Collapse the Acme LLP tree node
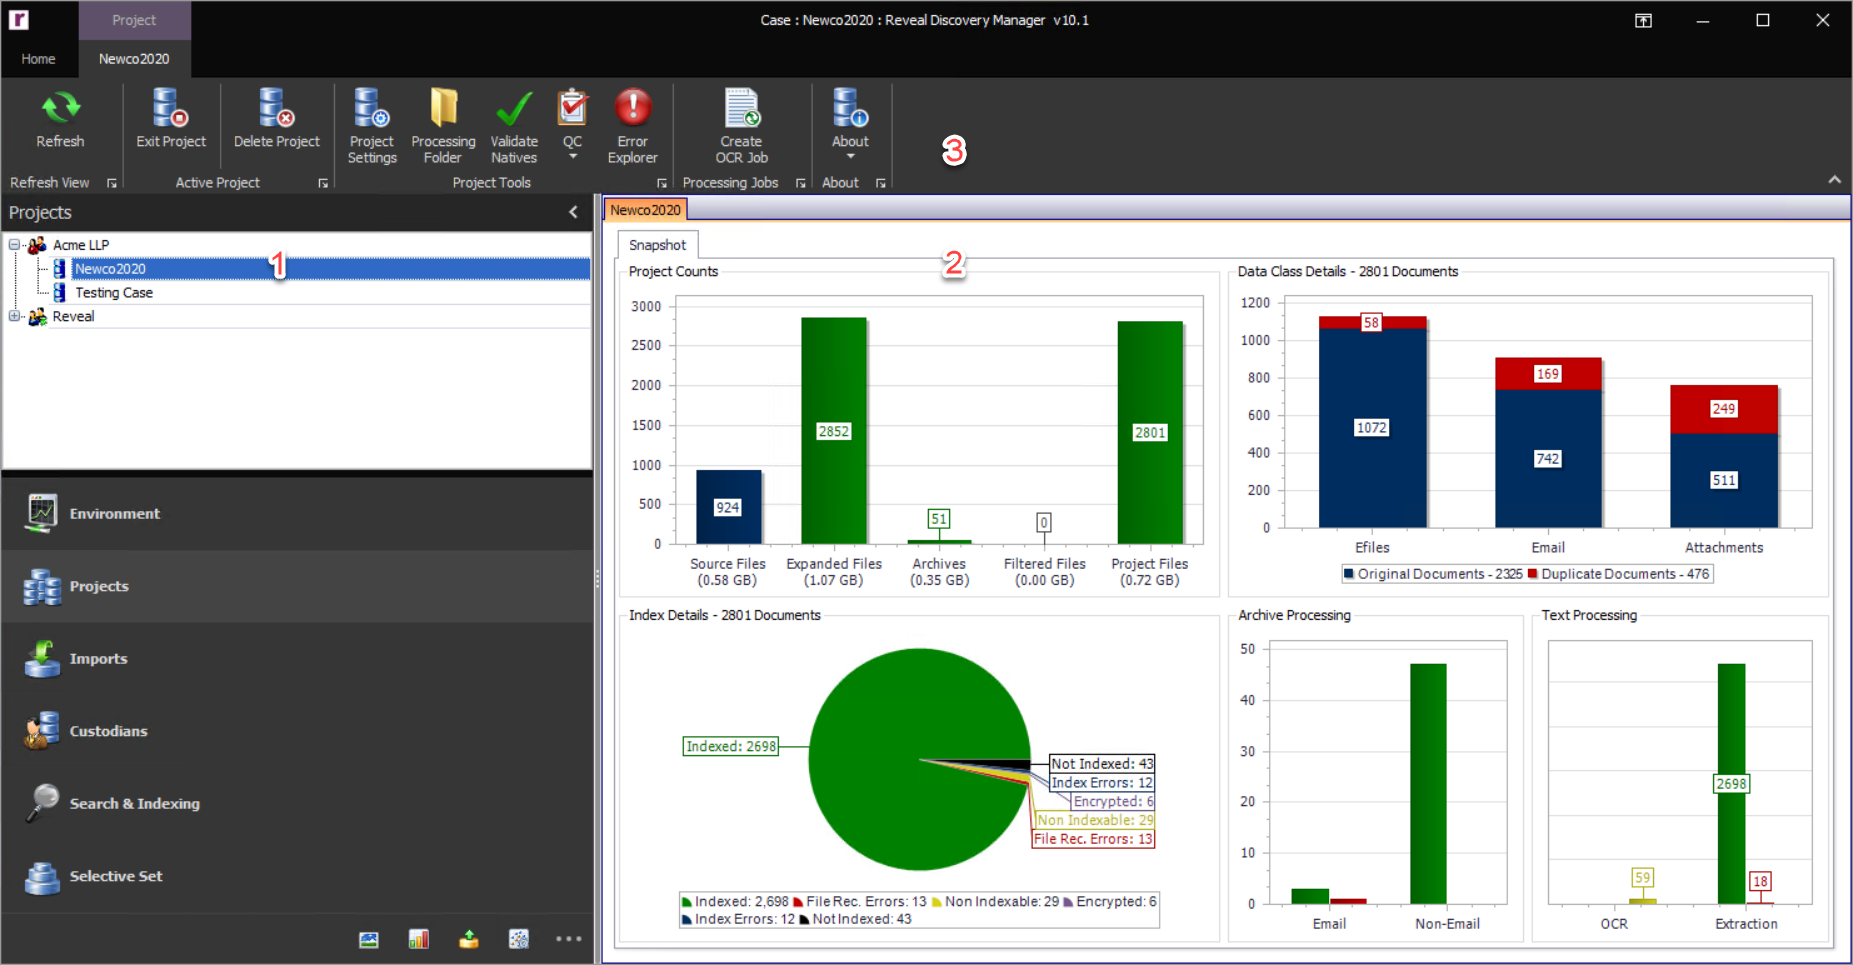 tap(14, 244)
